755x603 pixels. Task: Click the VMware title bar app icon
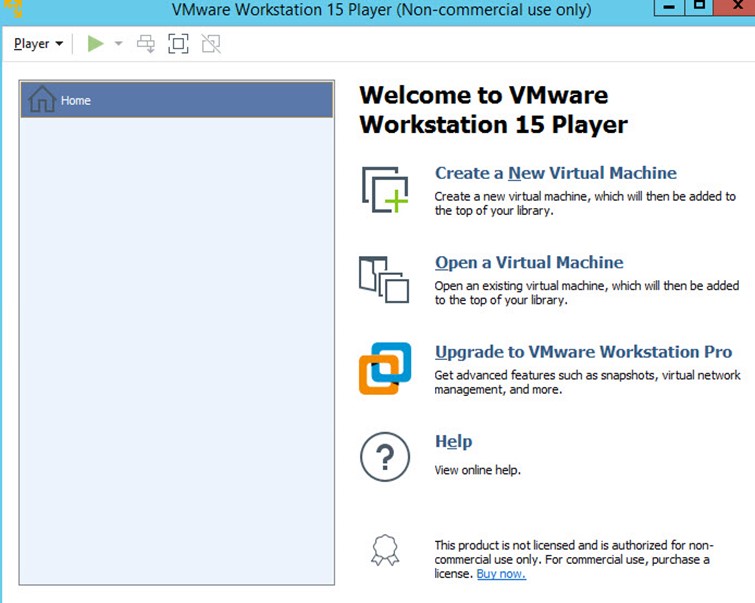click(13, 8)
